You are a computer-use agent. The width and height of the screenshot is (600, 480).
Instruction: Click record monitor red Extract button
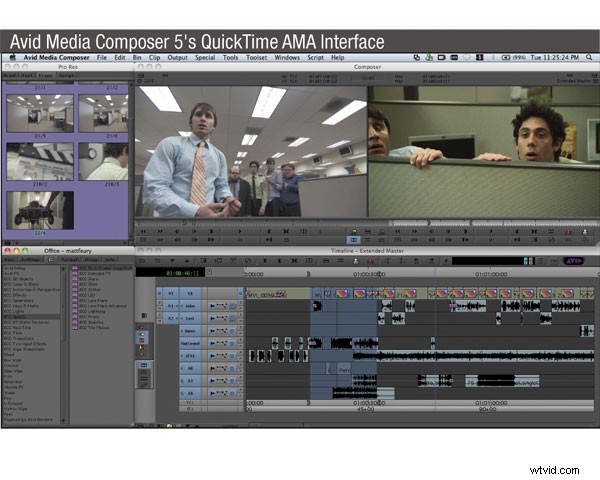[568, 232]
